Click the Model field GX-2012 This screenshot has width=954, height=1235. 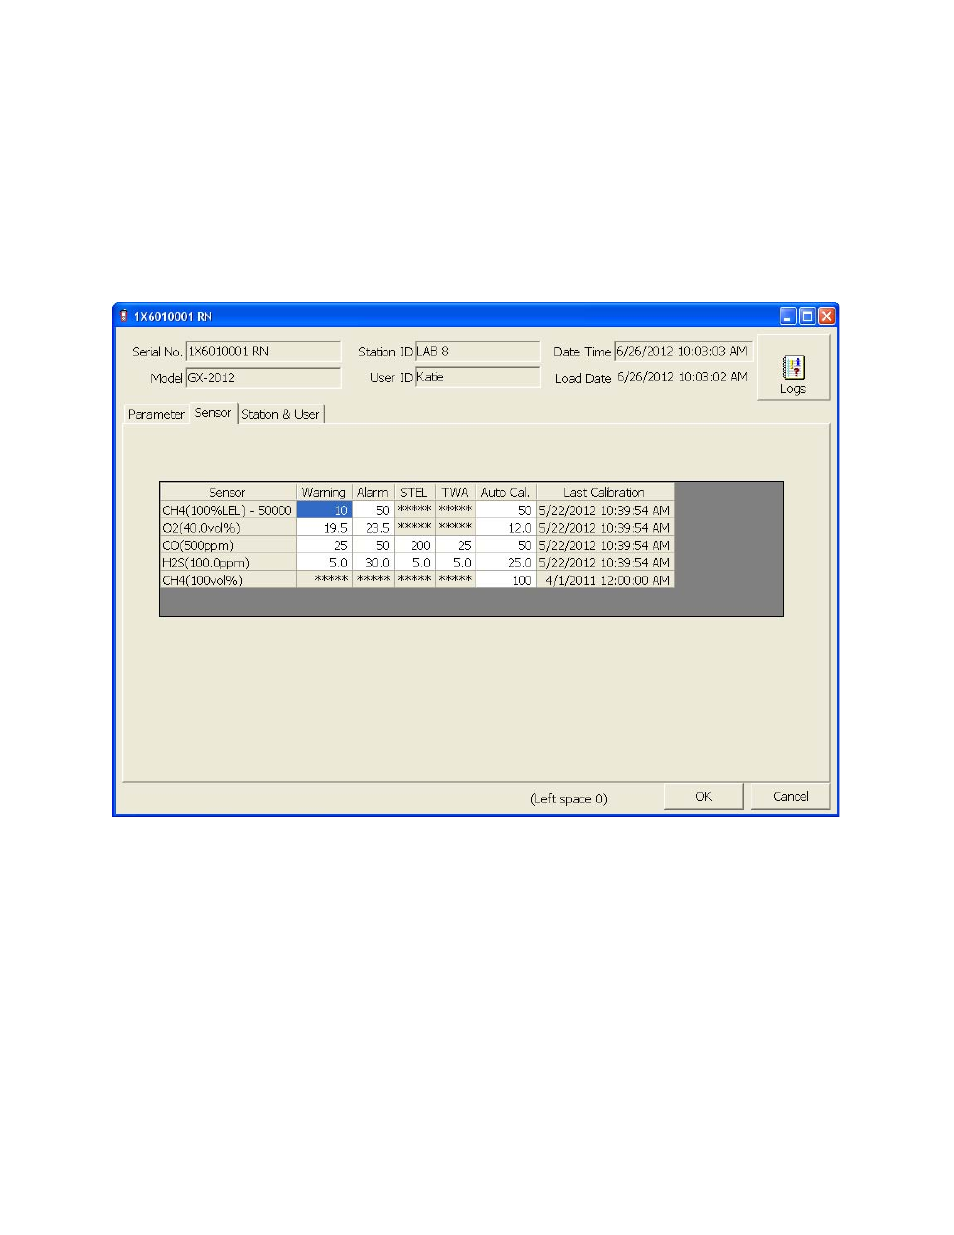pos(263,378)
